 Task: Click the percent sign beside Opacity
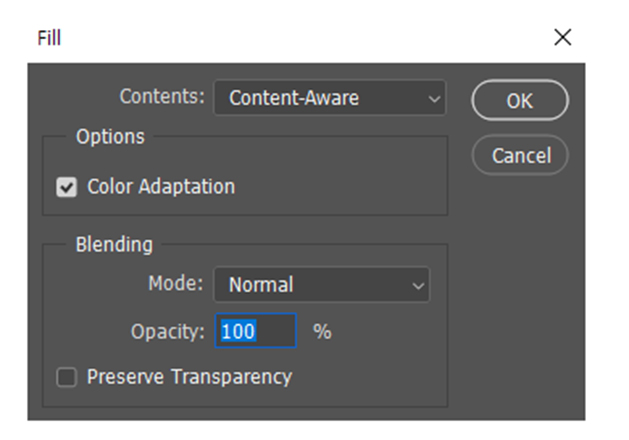pos(322,331)
